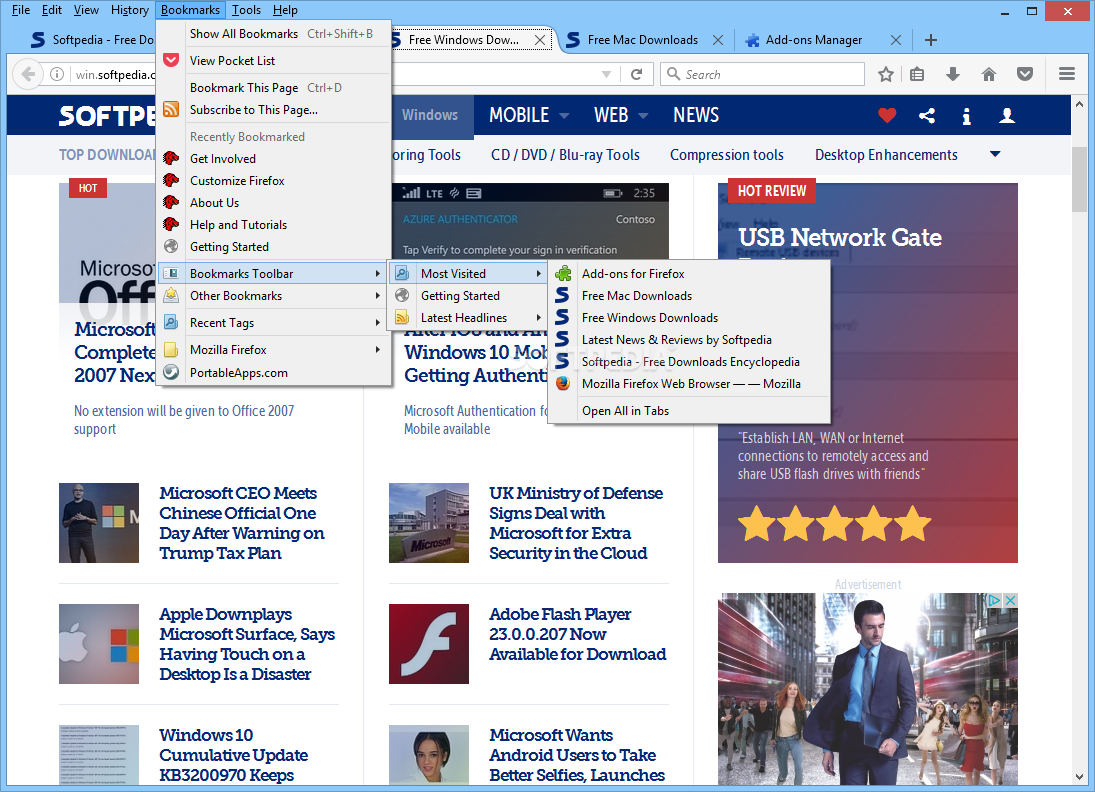Click the back arrow button

coord(28,74)
